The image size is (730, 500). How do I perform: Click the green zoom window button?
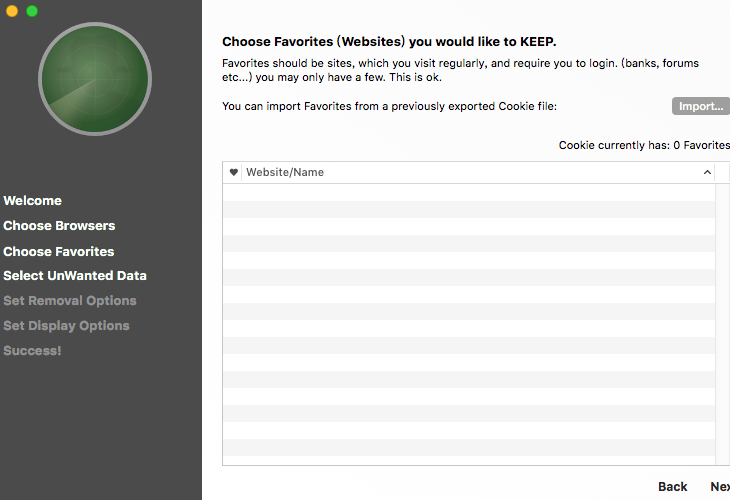pos(32,11)
